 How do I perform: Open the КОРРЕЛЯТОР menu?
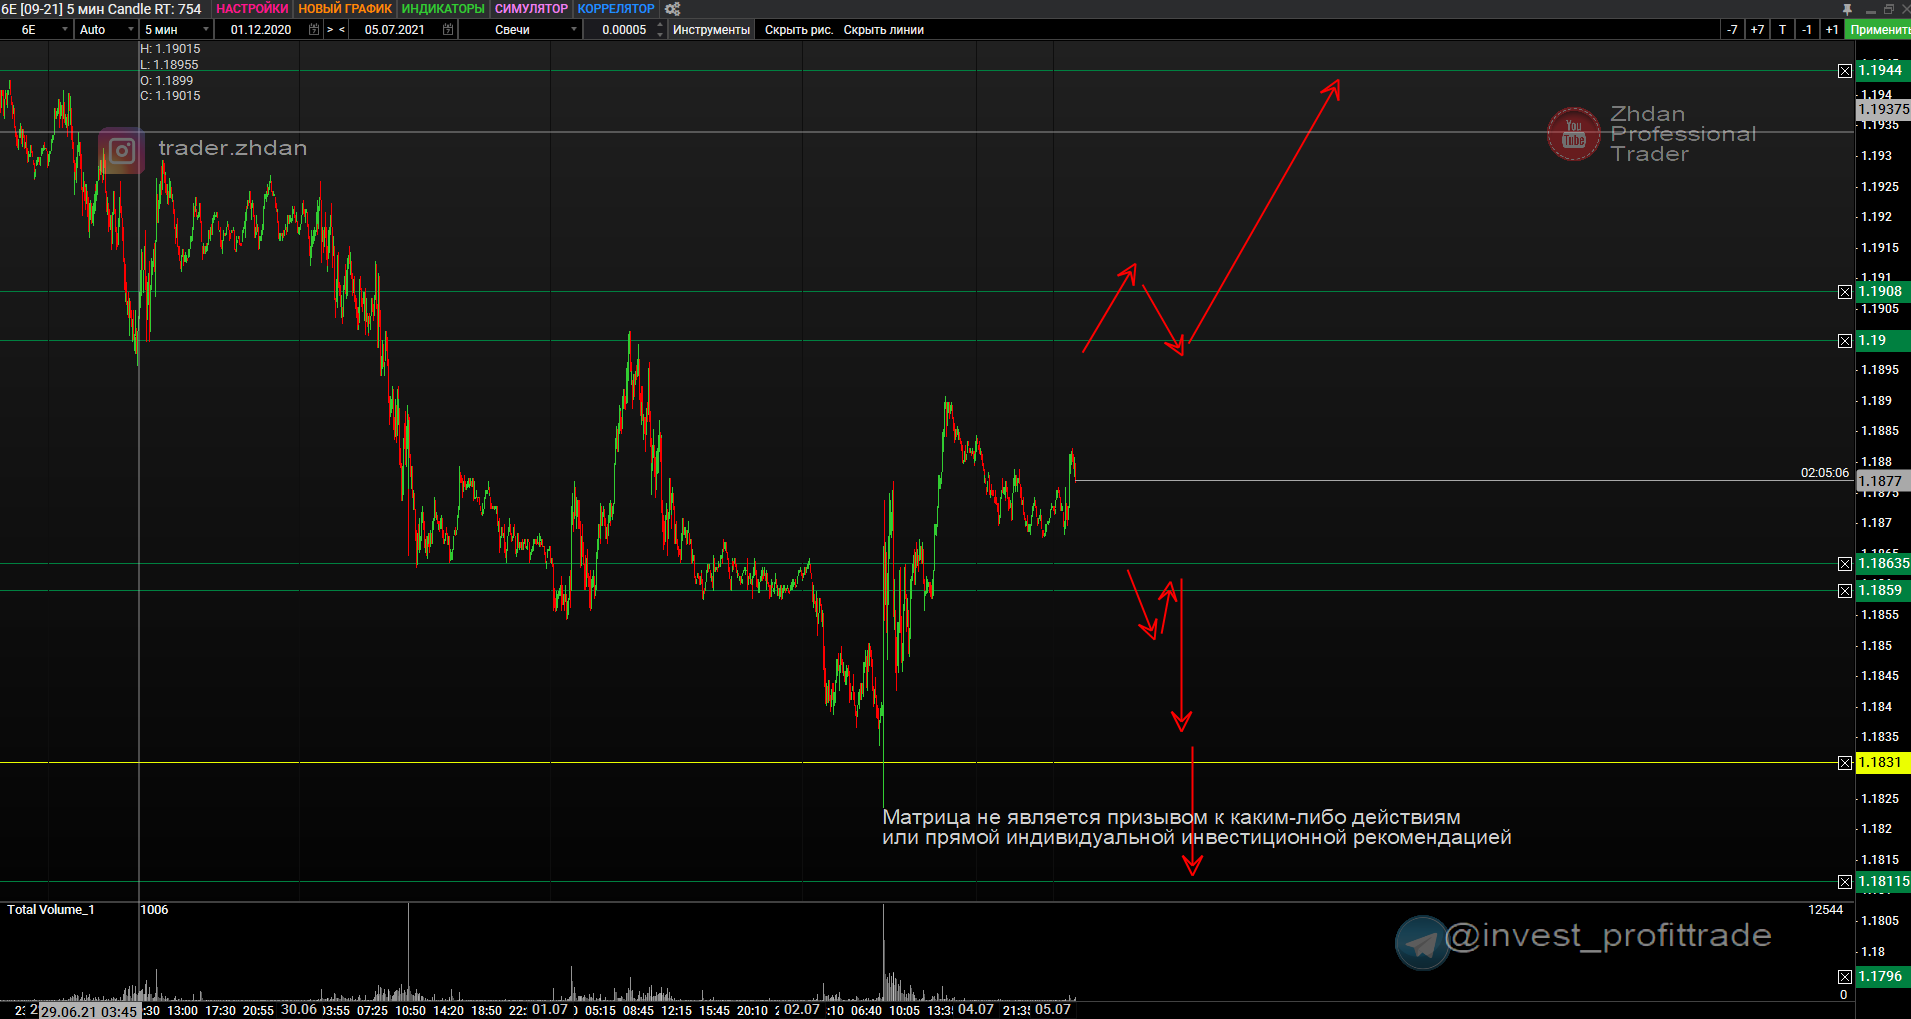tap(616, 9)
